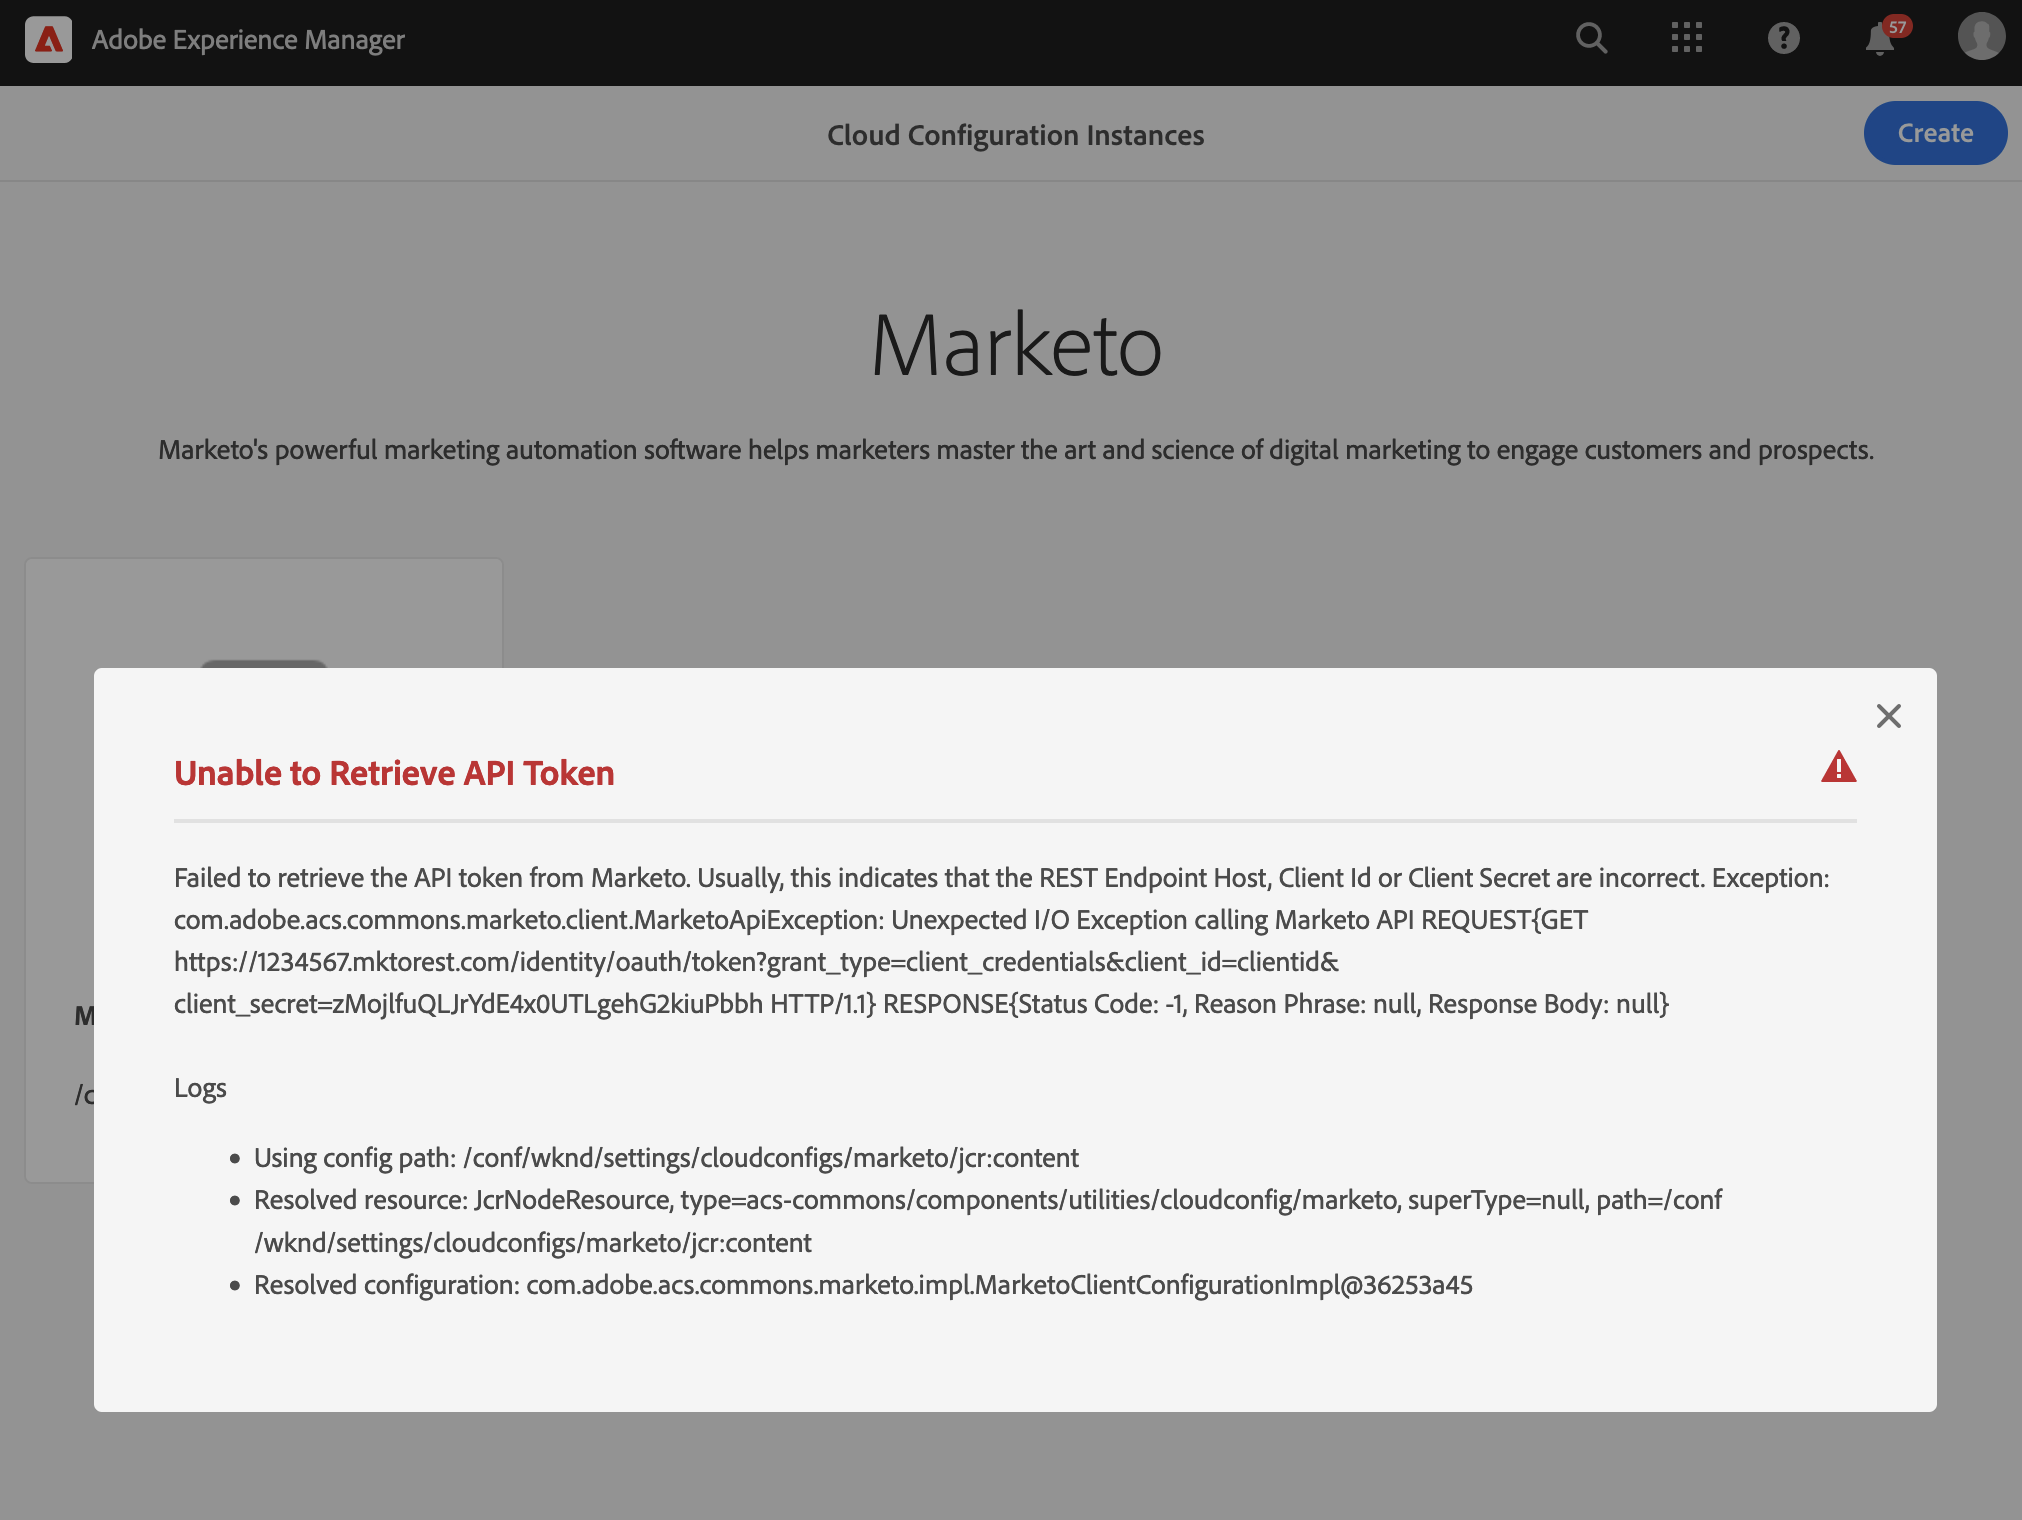Open the search icon in header
This screenshot has width=2022, height=1520.
[x=1591, y=39]
